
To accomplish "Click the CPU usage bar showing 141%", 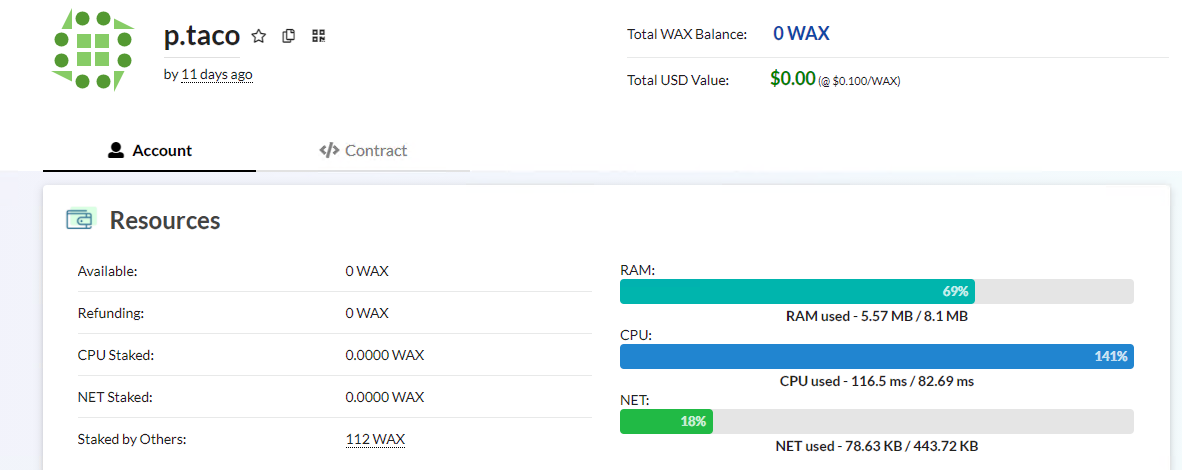I will [877, 356].
